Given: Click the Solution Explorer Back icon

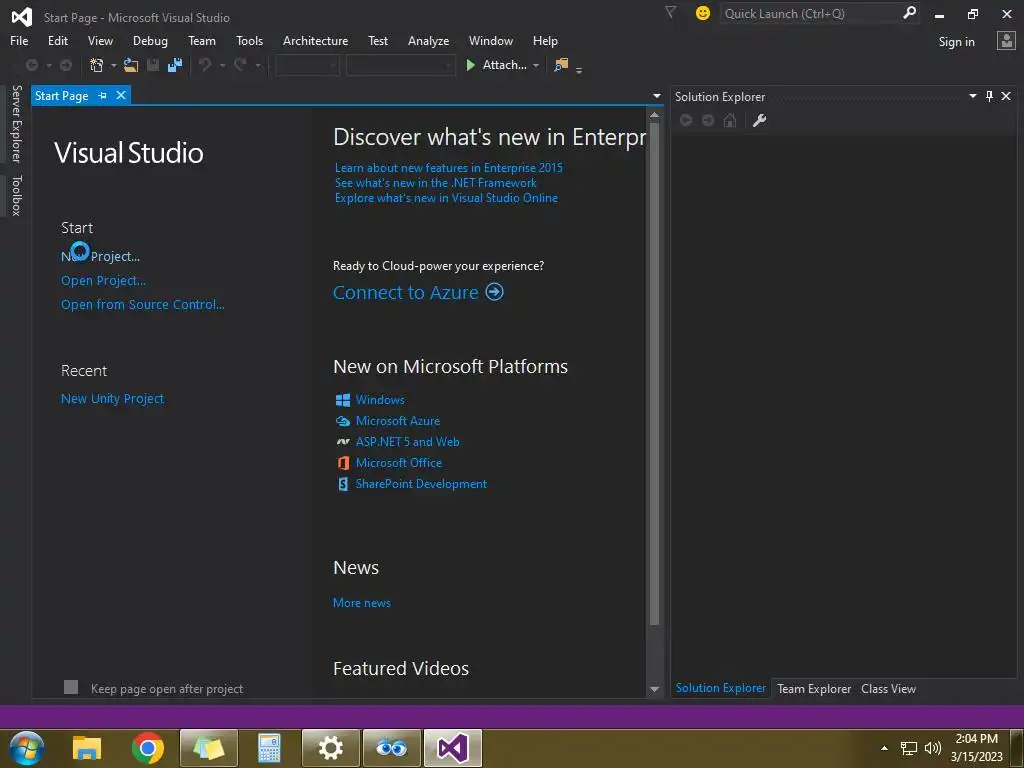Looking at the screenshot, I should point(686,120).
